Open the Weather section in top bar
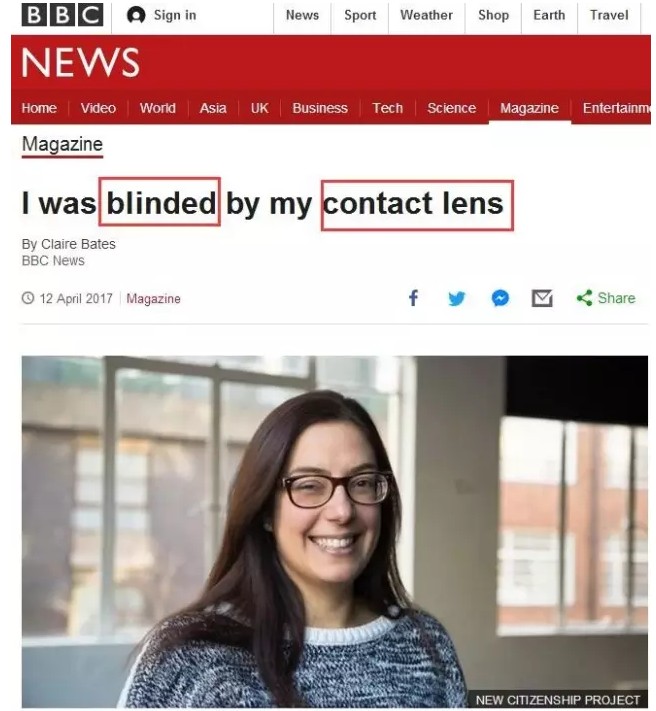This screenshot has width=656, height=711. click(x=426, y=15)
